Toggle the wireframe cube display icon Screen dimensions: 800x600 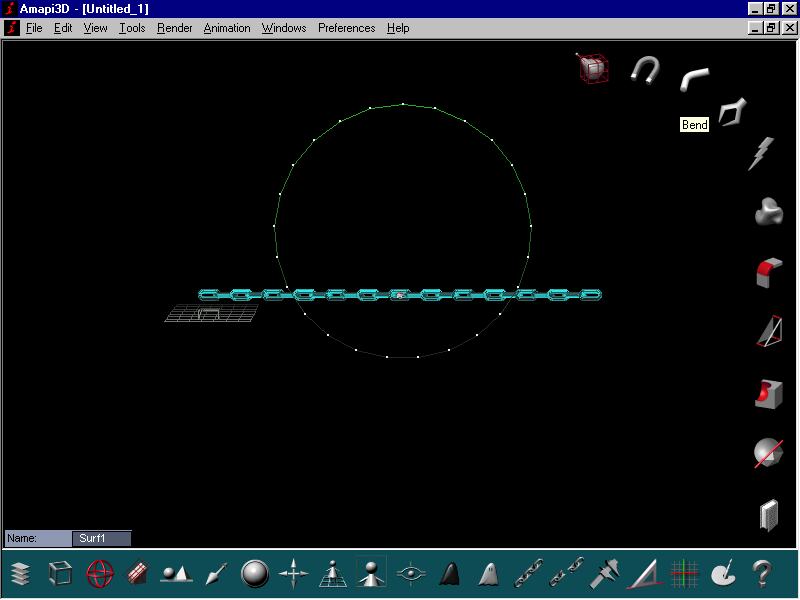pyautogui.click(x=61, y=574)
